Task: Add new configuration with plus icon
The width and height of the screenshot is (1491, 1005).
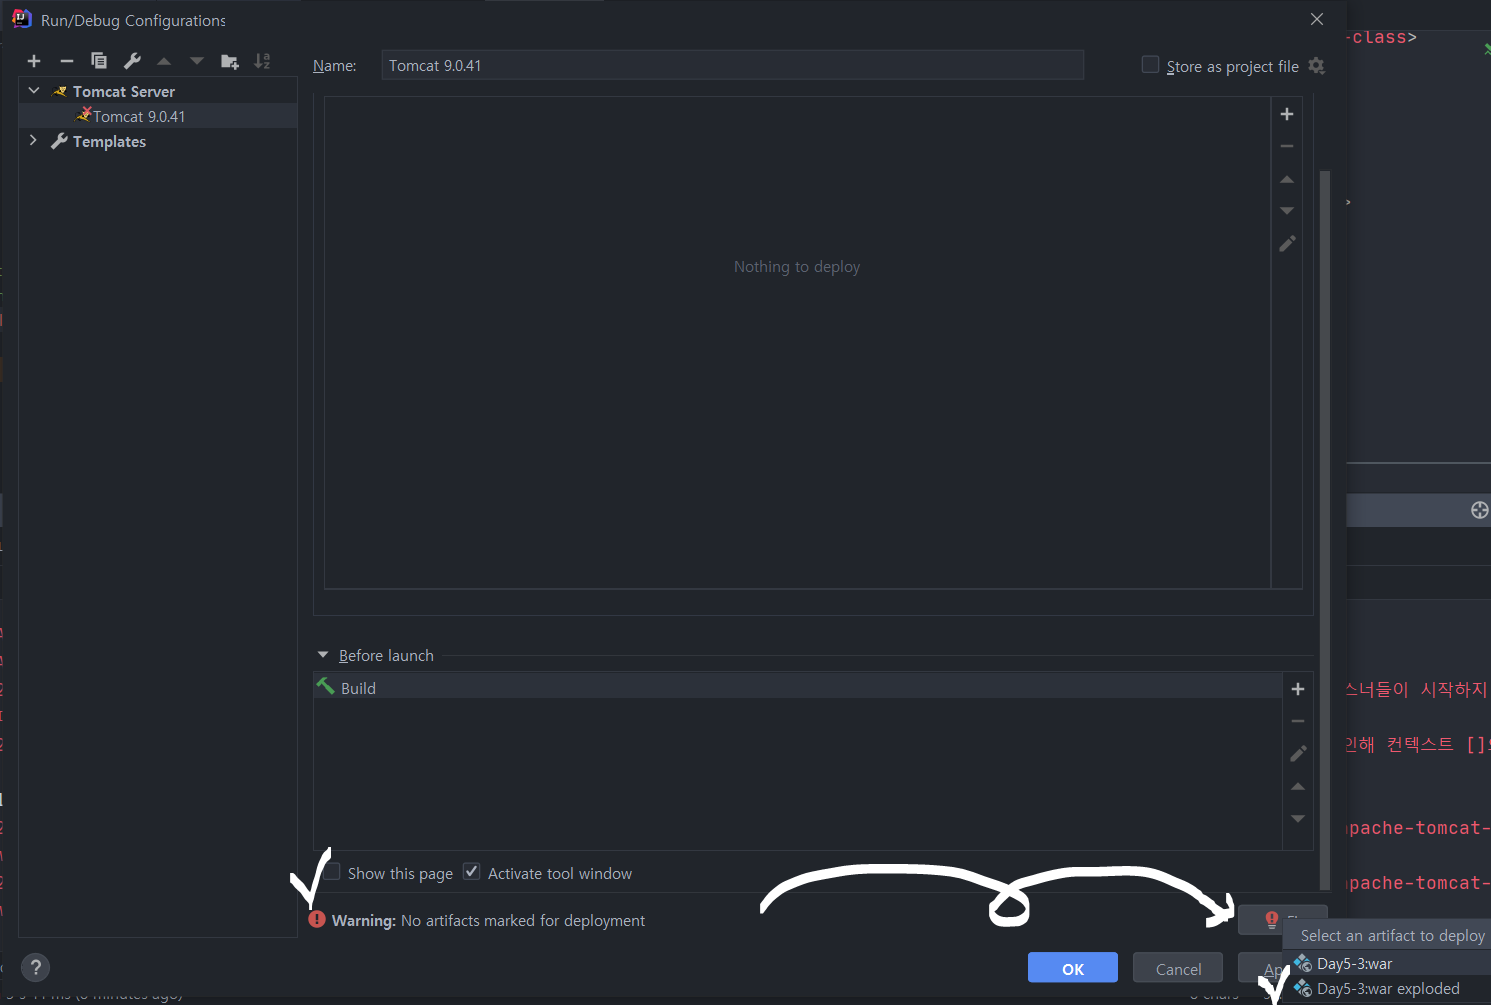Action: pos(34,61)
